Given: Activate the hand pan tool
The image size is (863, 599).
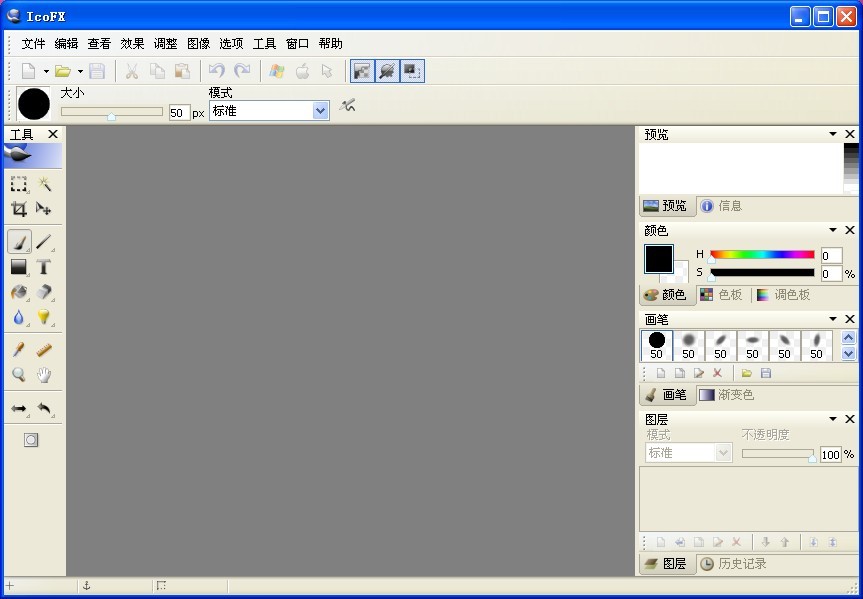Looking at the screenshot, I should click(44, 375).
